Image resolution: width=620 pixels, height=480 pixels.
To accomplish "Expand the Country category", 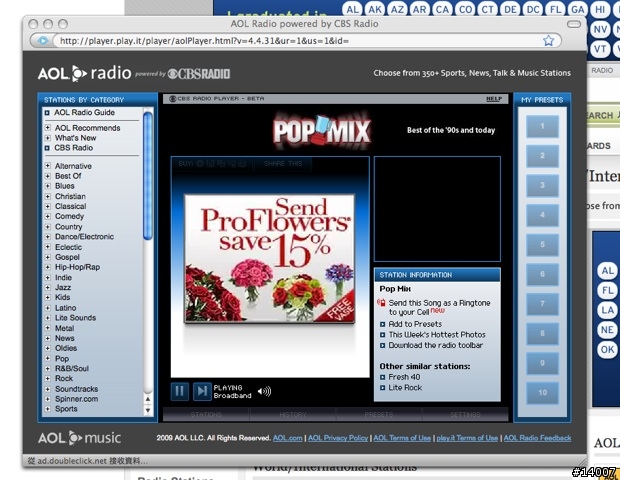I will [47, 227].
